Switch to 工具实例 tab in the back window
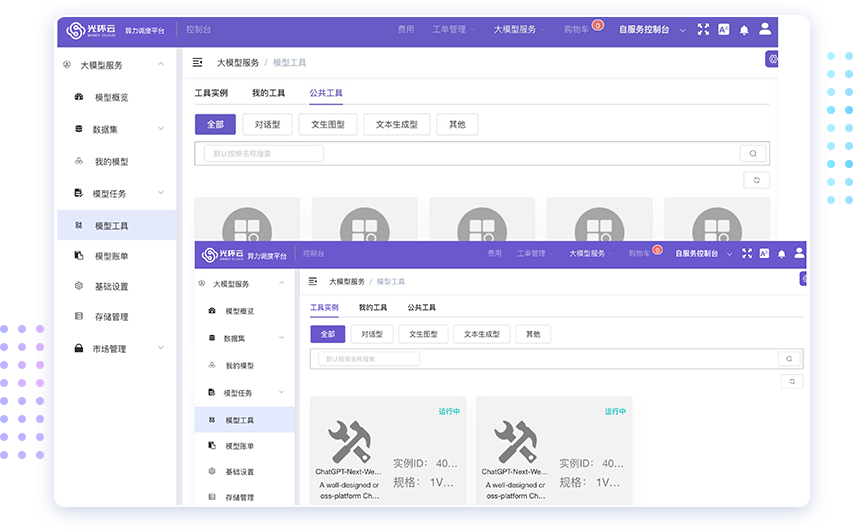853x531 pixels. (x=211, y=93)
